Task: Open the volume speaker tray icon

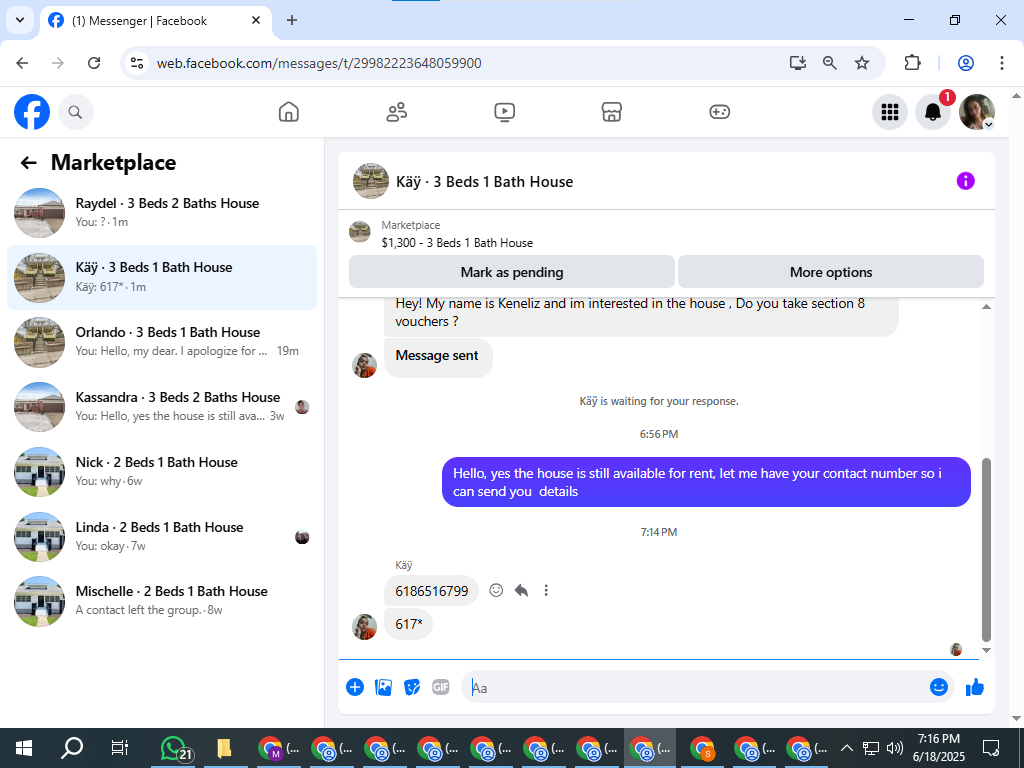Action: (895, 748)
